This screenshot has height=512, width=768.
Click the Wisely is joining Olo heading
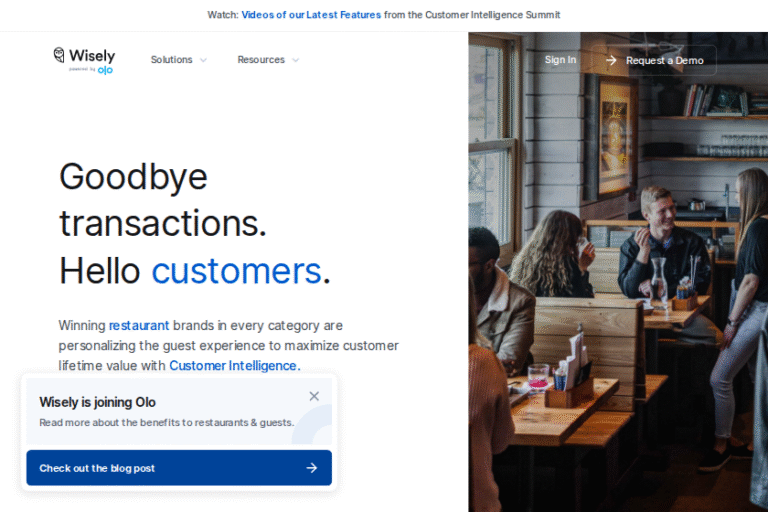97,402
